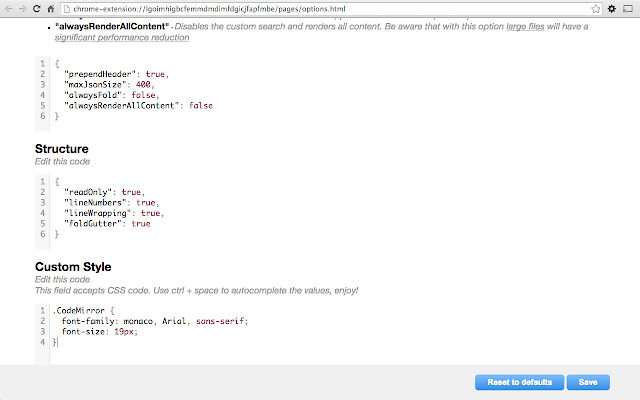Click "significant performance reduction" underlined text

pyautogui.click(x=122, y=38)
